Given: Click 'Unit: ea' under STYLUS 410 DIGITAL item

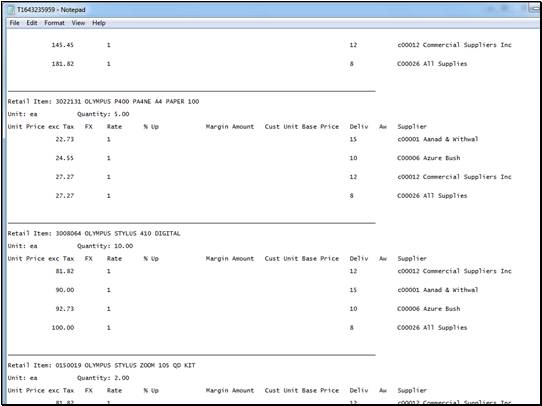Looking at the screenshot, I should click(x=22, y=246).
